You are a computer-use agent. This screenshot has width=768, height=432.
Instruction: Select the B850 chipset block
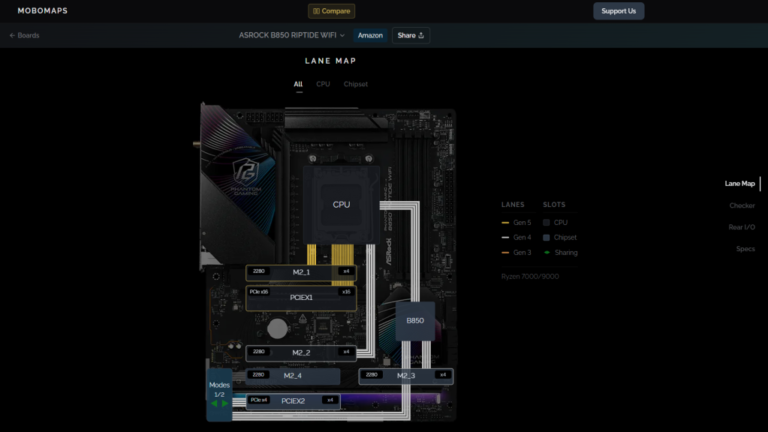pos(415,321)
